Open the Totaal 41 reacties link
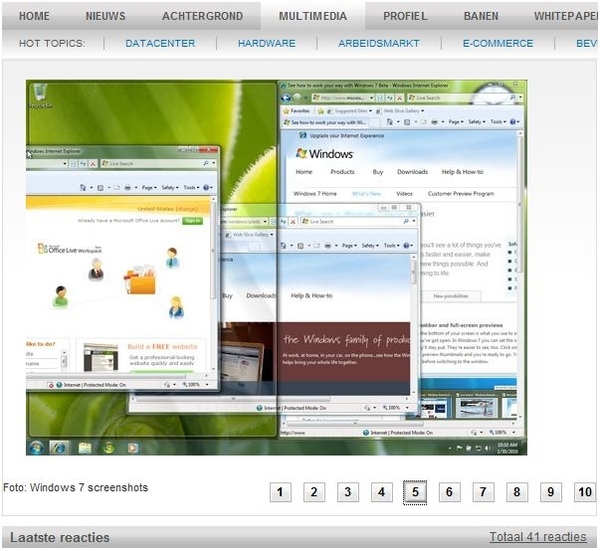 (538, 537)
